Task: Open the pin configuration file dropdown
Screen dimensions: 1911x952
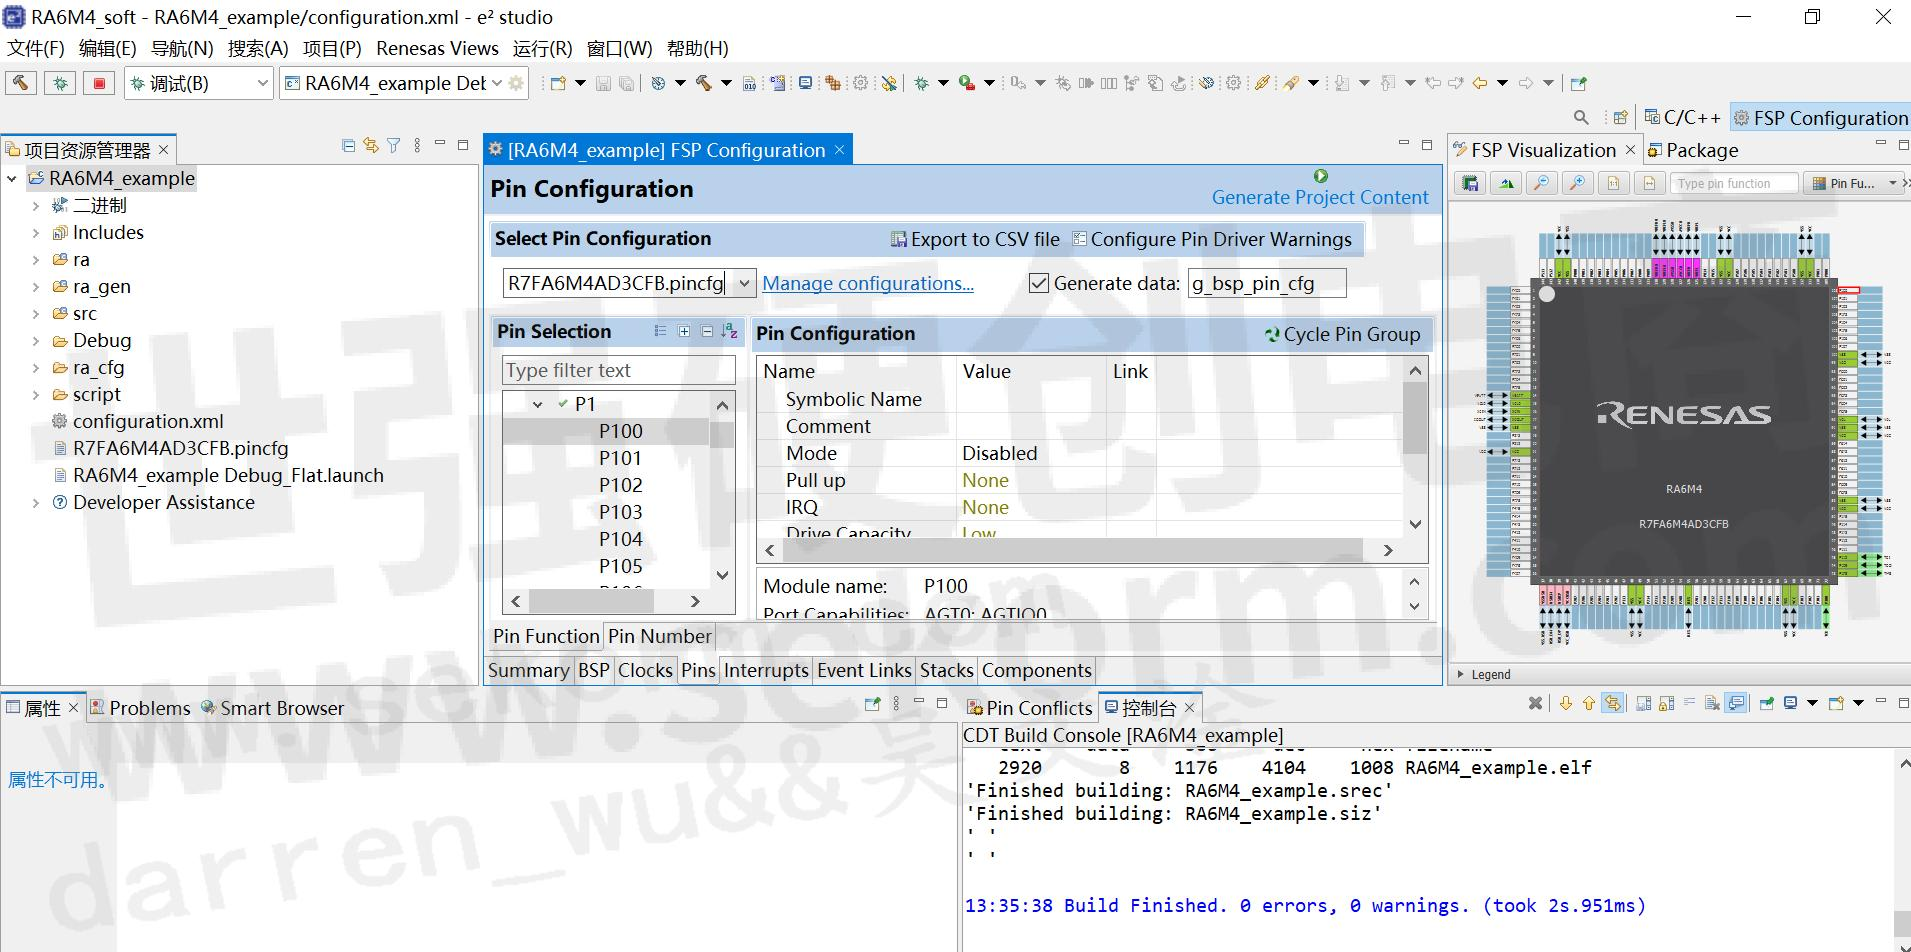Action: 744,284
